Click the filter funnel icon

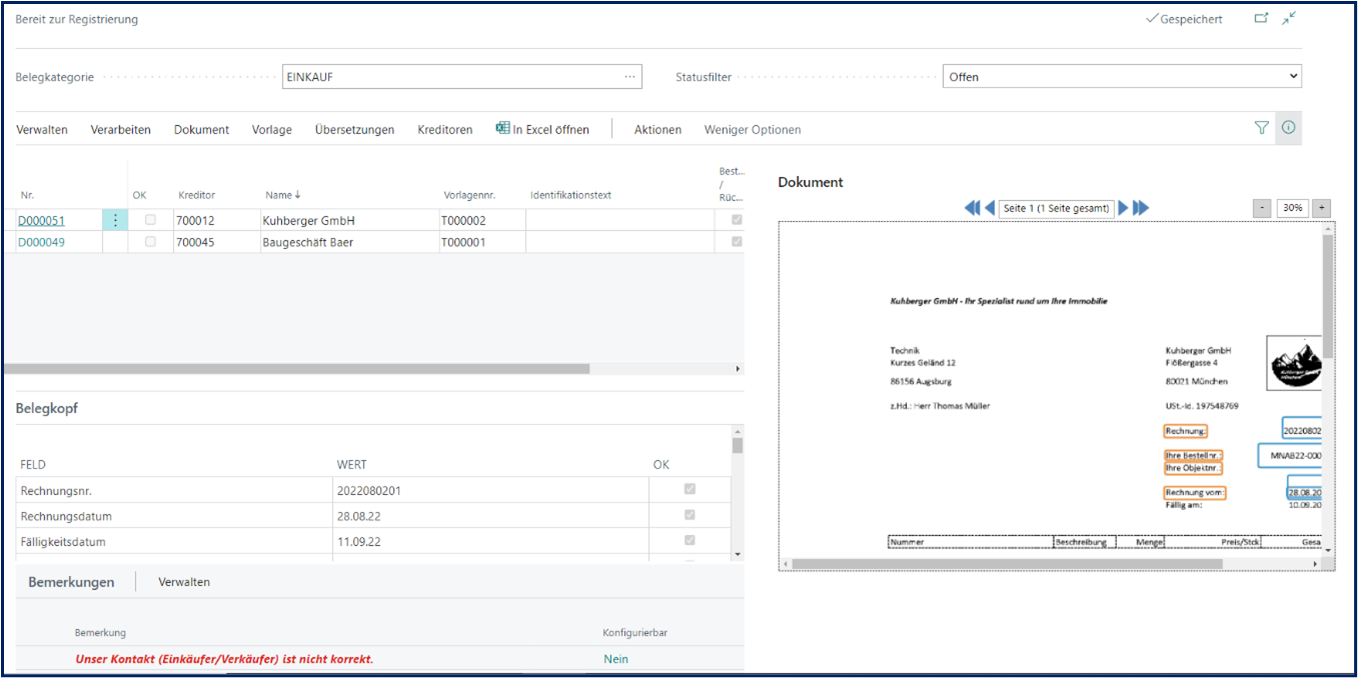click(x=1261, y=128)
